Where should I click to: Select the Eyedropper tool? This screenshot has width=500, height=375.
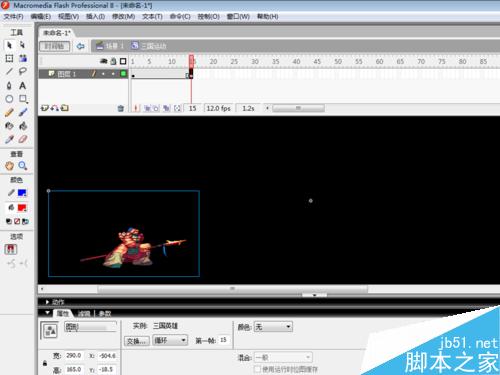pyautogui.click(x=9, y=139)
